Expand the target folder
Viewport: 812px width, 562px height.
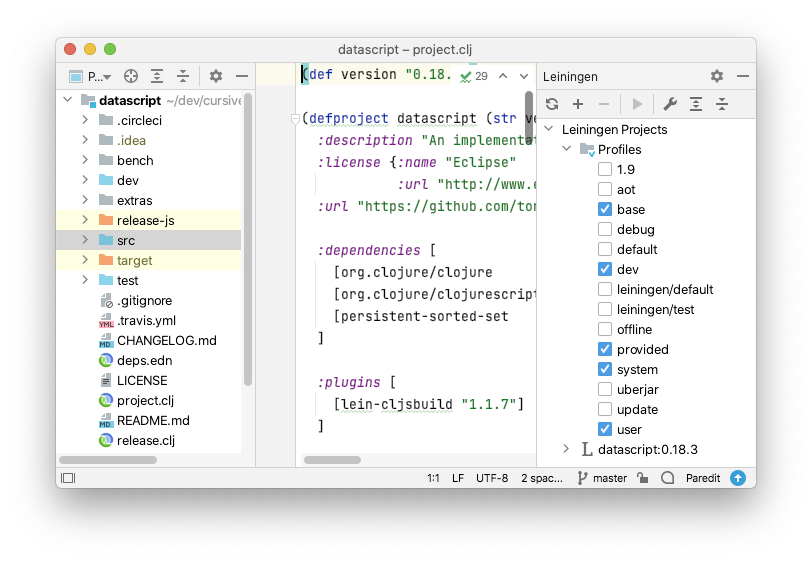click(x=85, y=260)
